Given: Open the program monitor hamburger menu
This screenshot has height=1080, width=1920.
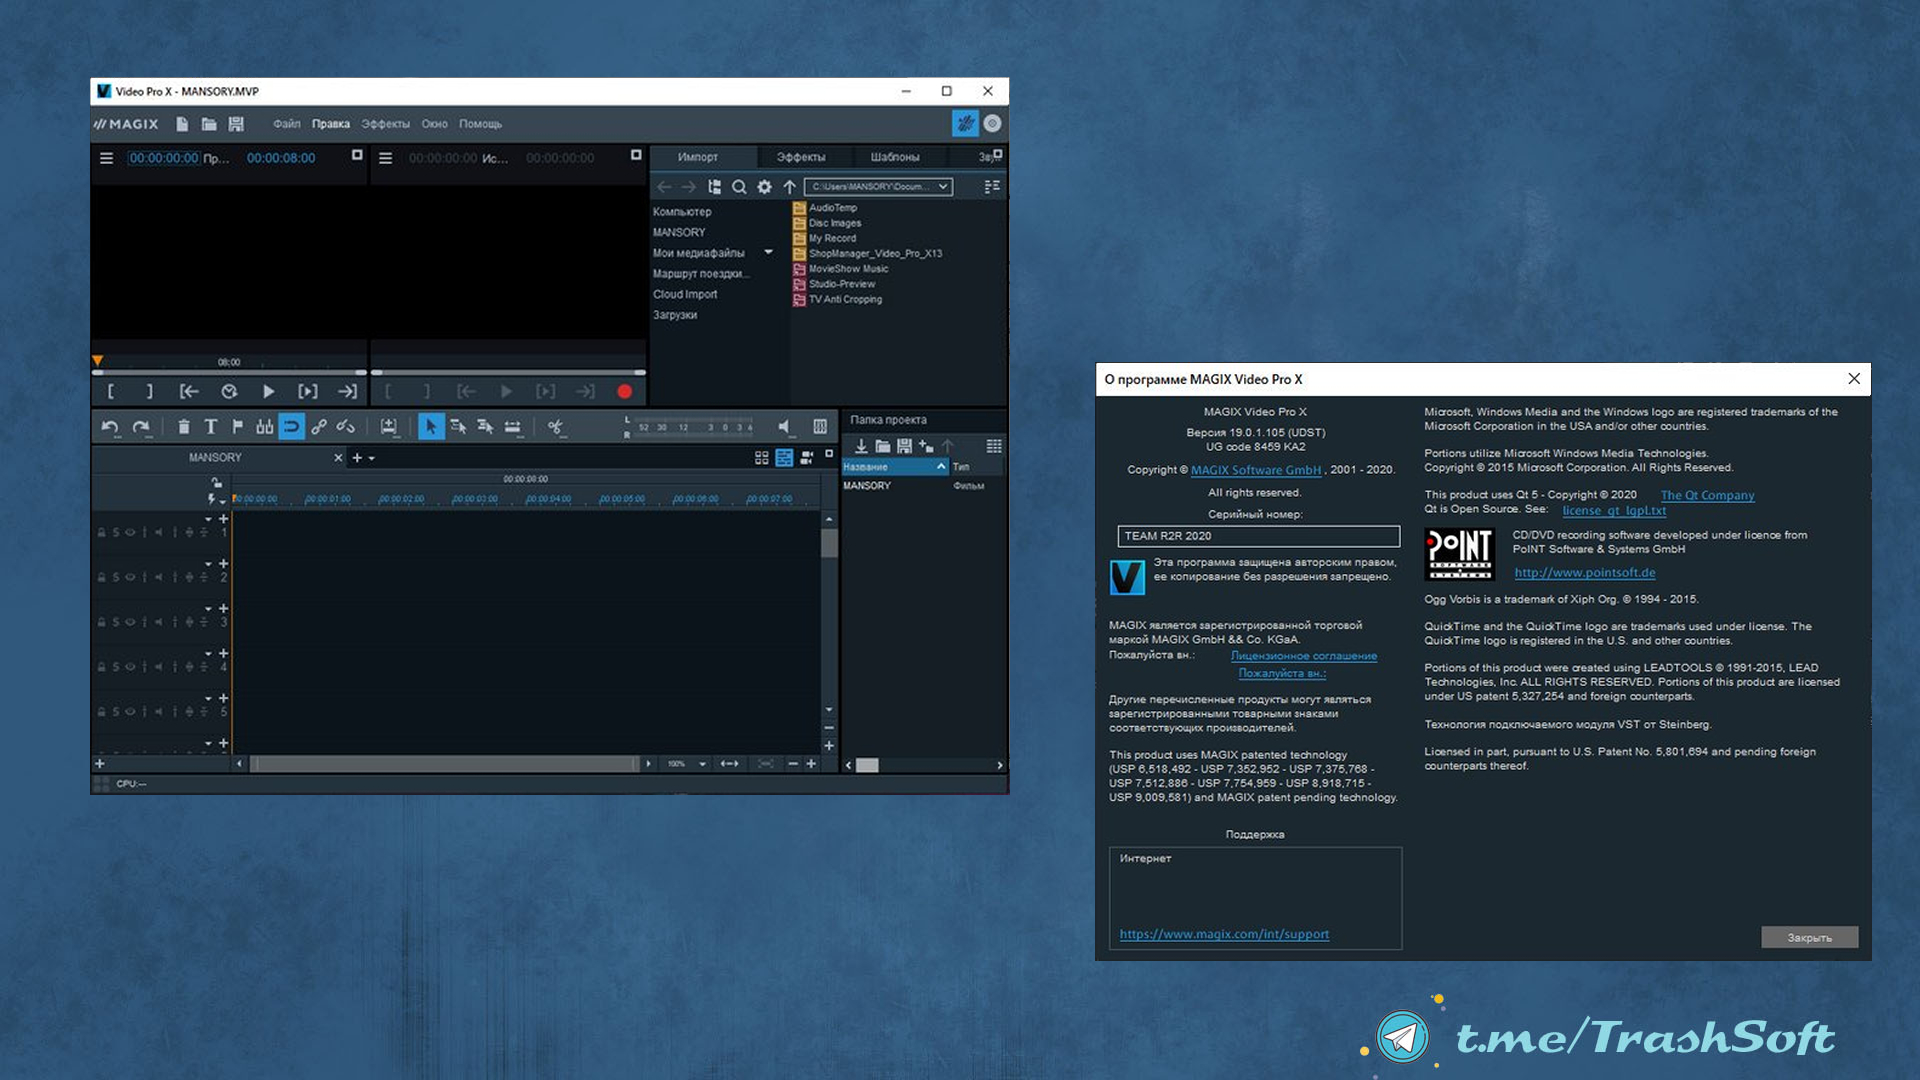Looking at the screenshot, I should [106, 158].
